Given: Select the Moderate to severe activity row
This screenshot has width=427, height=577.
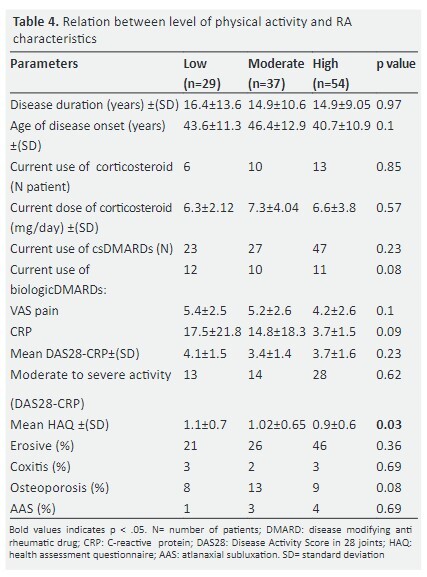Looking at the screenshot, I should (x=214, y=389).
